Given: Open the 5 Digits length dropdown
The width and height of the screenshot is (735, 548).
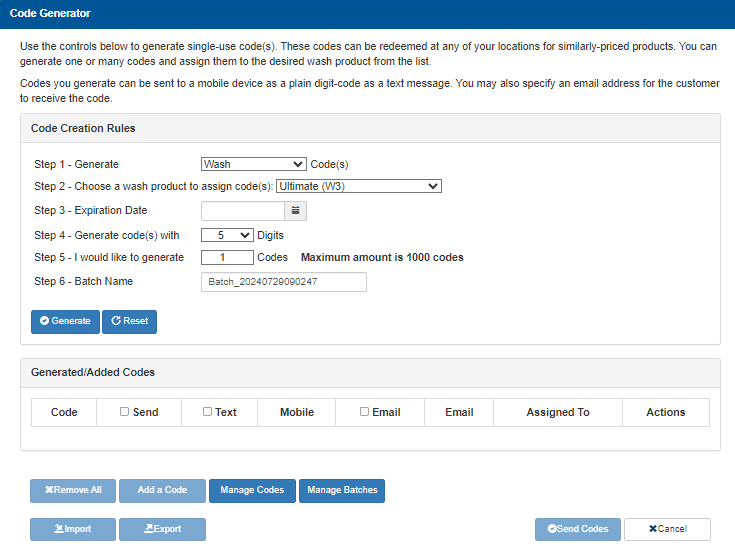Looking at the screenshot, I should 227,235.
